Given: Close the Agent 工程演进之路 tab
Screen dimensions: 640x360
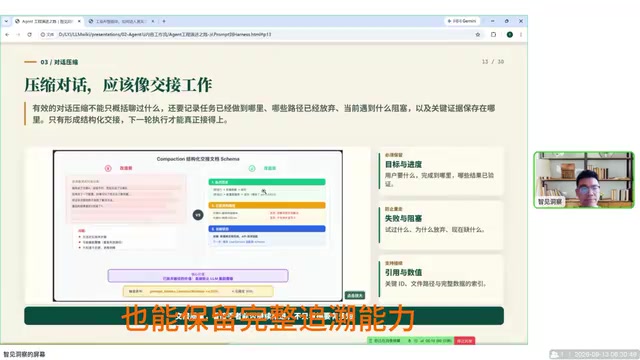Looking at the screenshot, I should coord(79,21).
